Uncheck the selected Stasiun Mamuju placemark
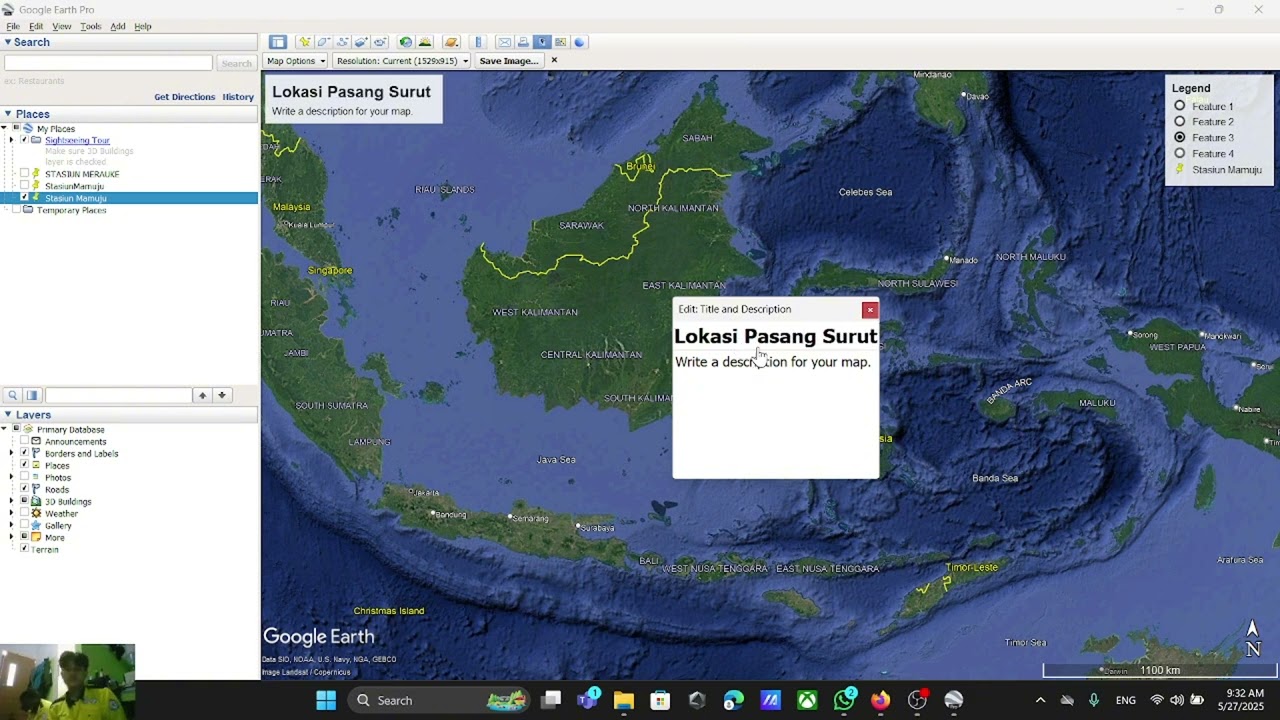Image resolution: width=1280 pixels, height=720 pixels. coord(25,198)
